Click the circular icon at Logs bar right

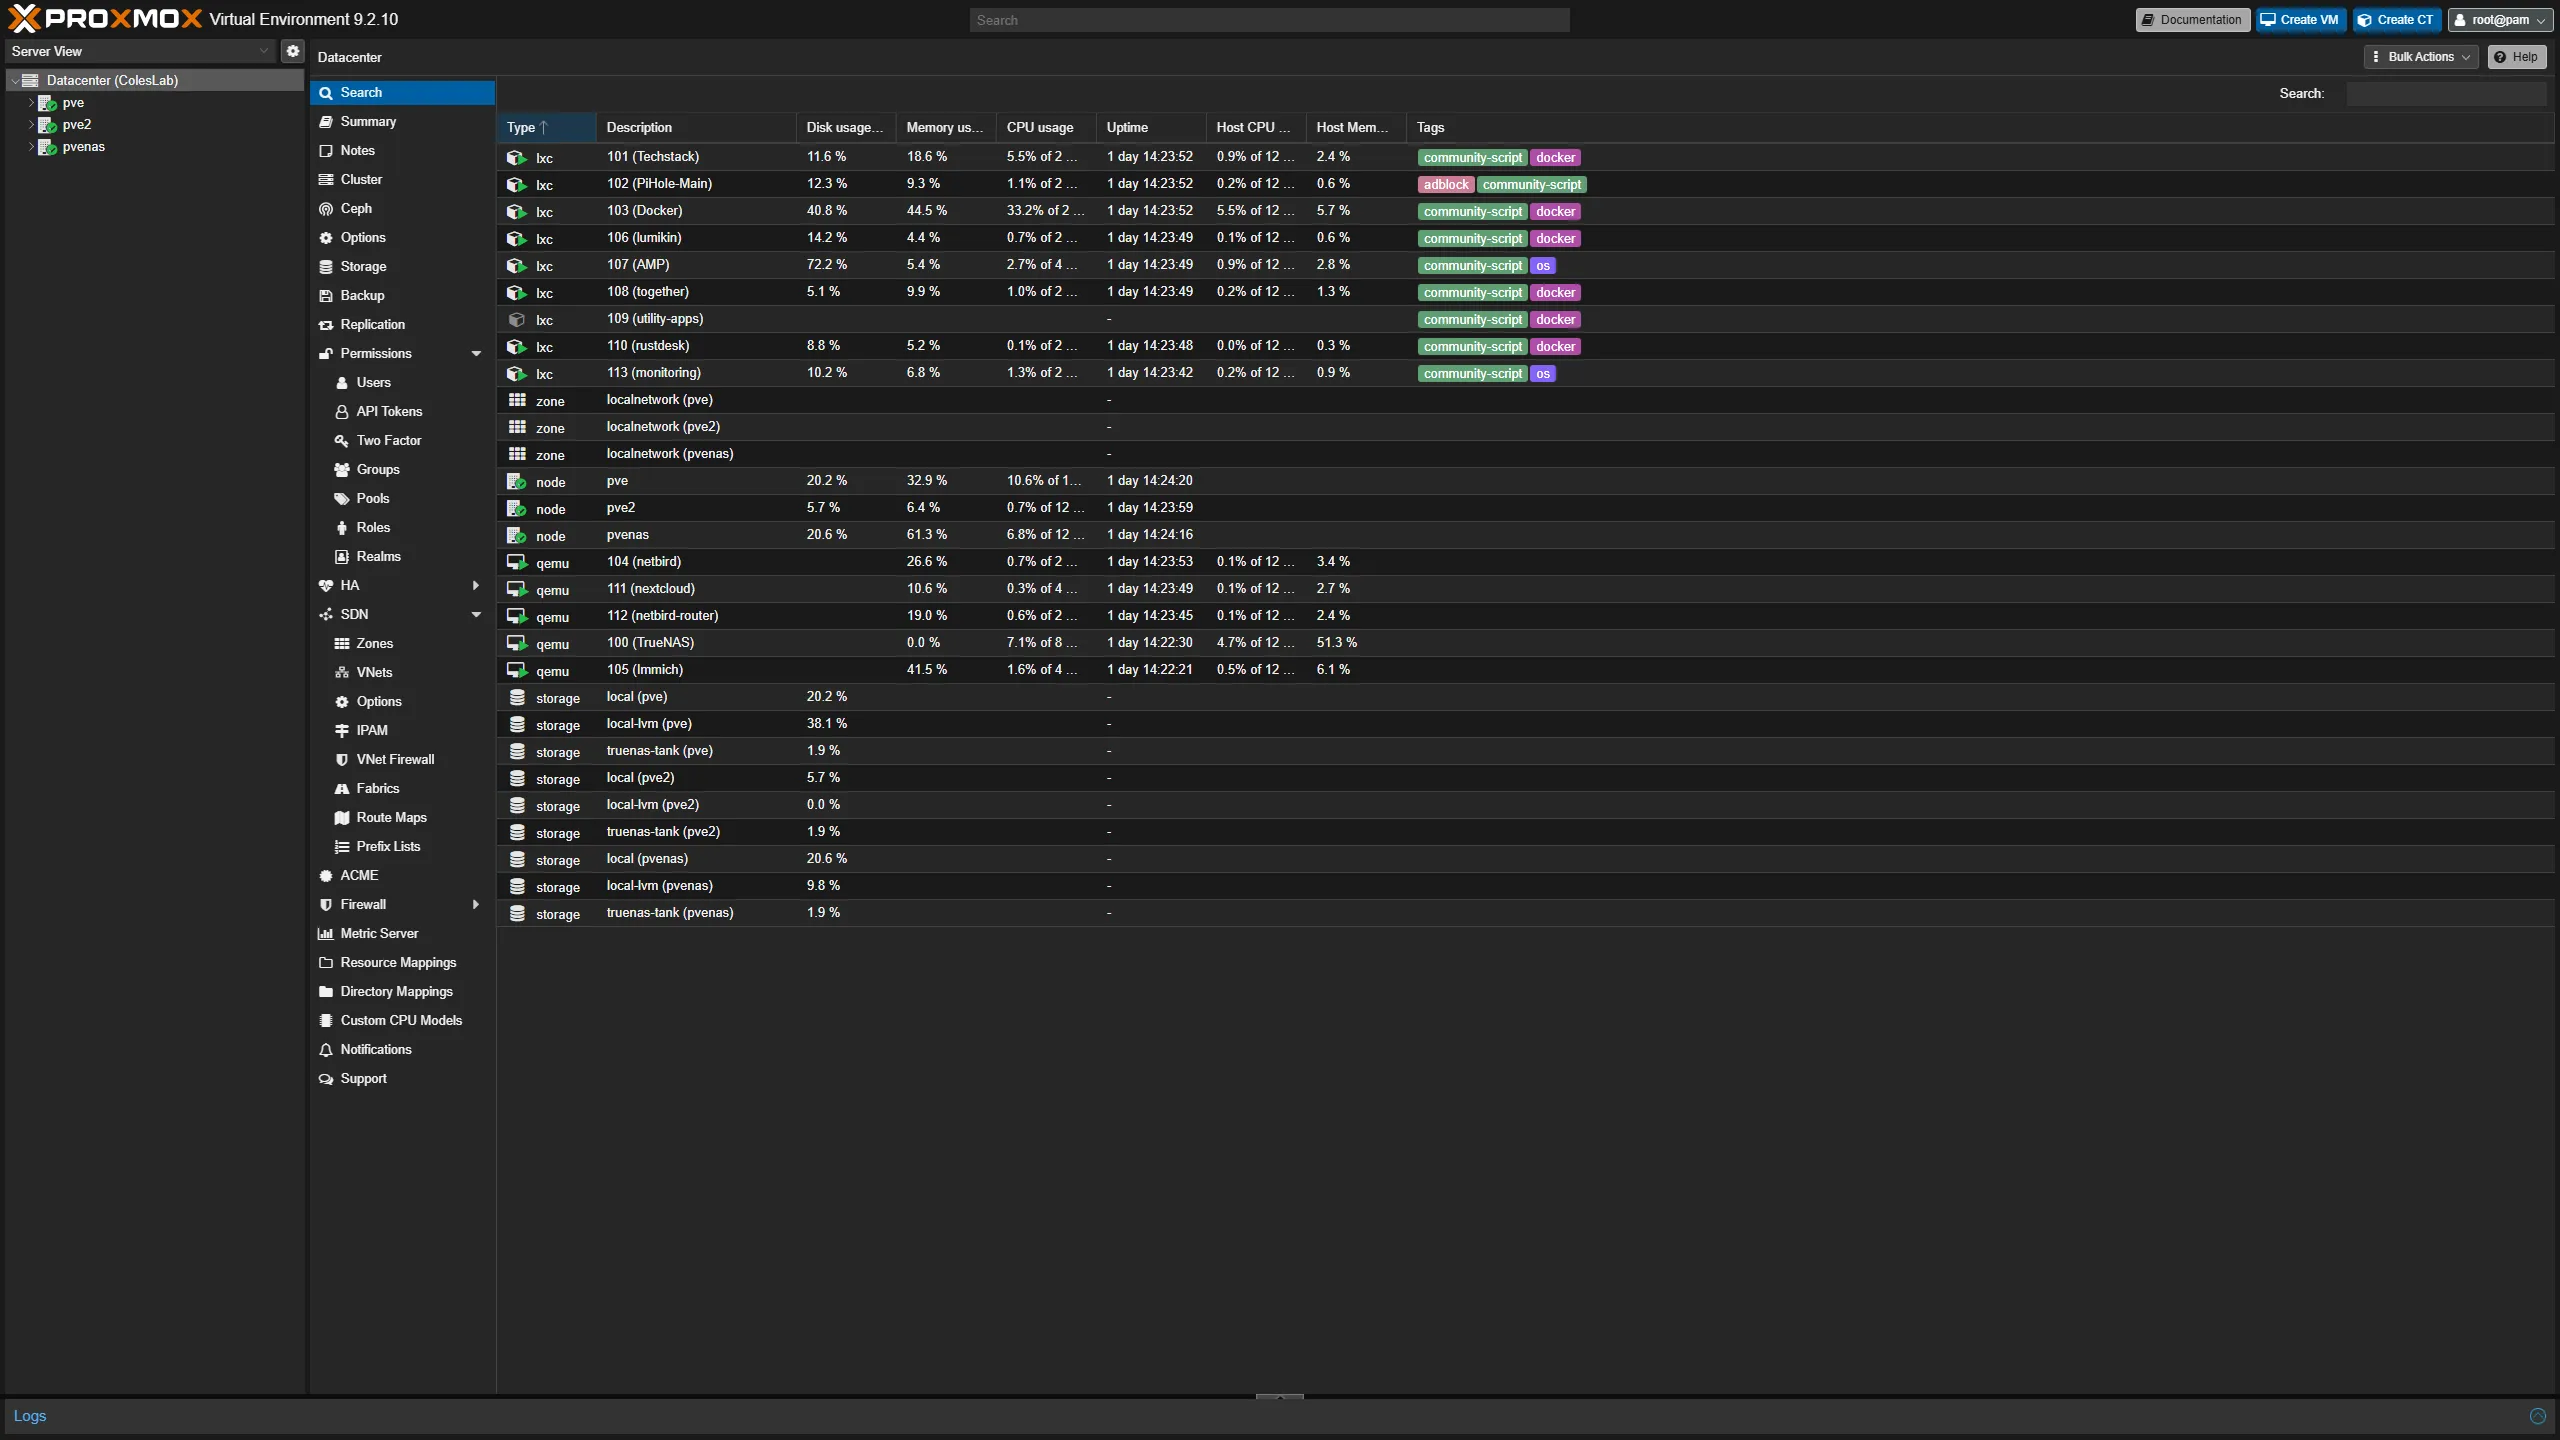[2537, 1416]
